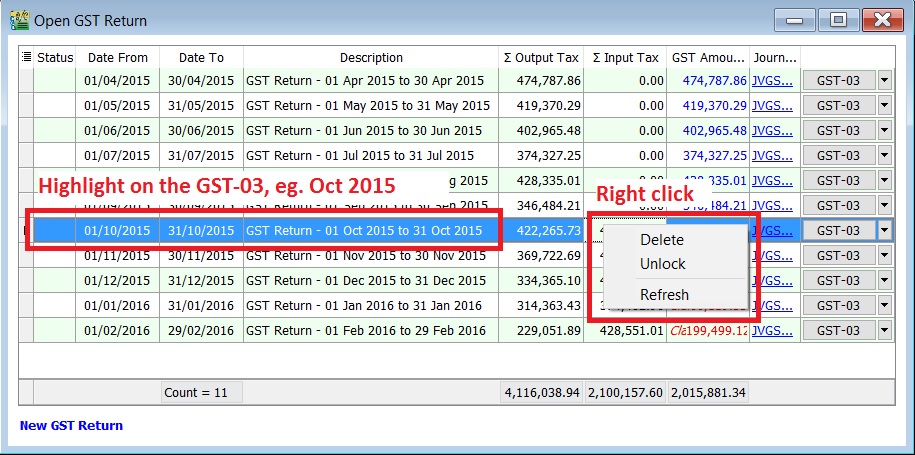Viewport: 915px width, 455px height.
Task: Expand GST-03 dropdown arrow for Jun 2015 row
Action: (x=885, y=131)
